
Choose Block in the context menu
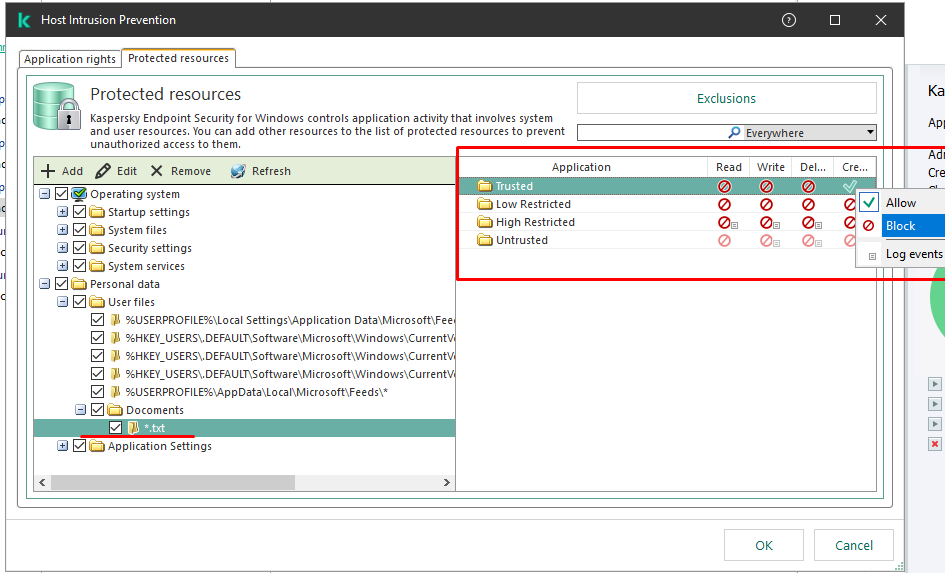tap(901, 226)
